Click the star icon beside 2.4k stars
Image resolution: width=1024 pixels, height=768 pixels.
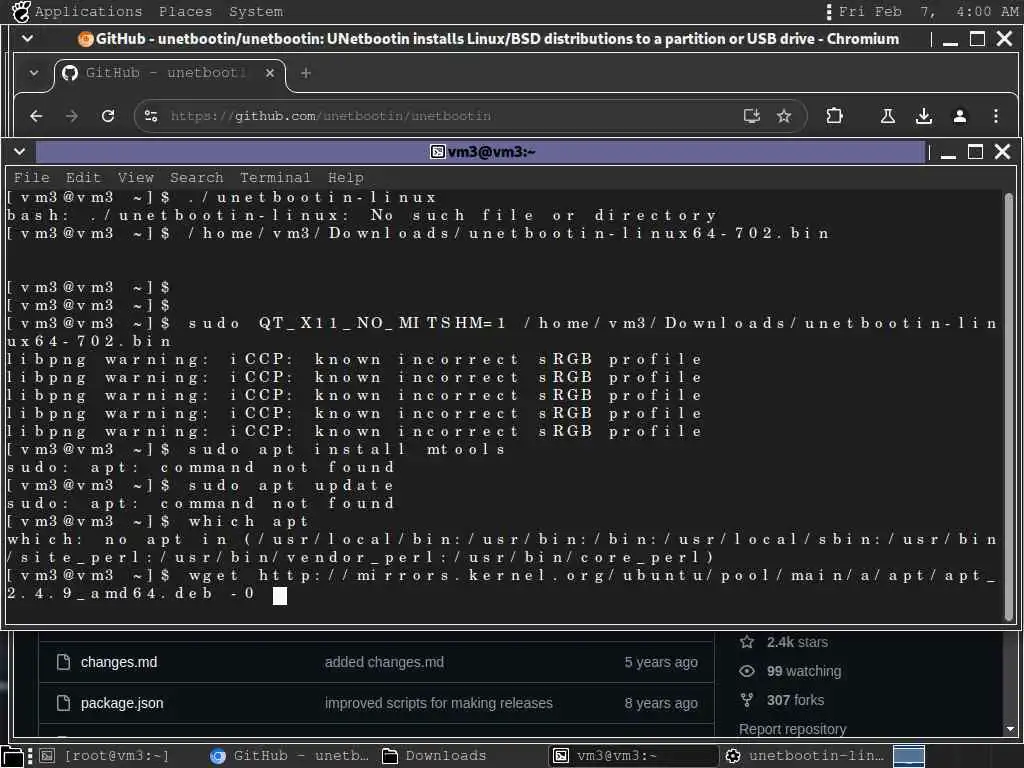click(746, 642)
